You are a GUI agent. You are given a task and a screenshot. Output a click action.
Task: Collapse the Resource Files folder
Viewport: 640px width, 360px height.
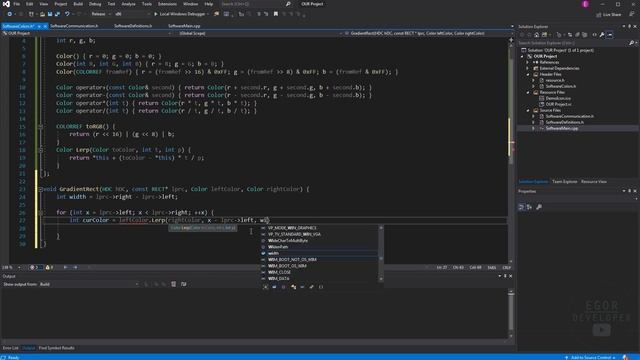[x=528, y=92]
